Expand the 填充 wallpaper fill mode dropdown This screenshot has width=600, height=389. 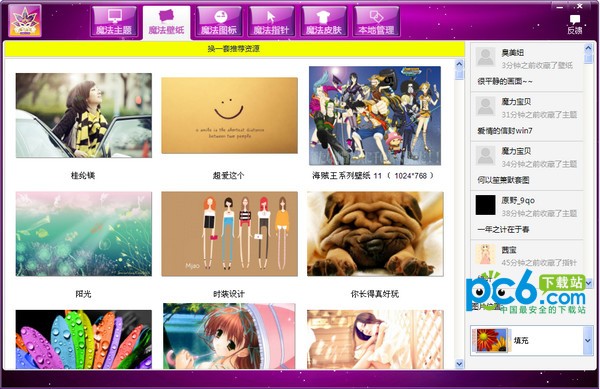pos(588,340)
